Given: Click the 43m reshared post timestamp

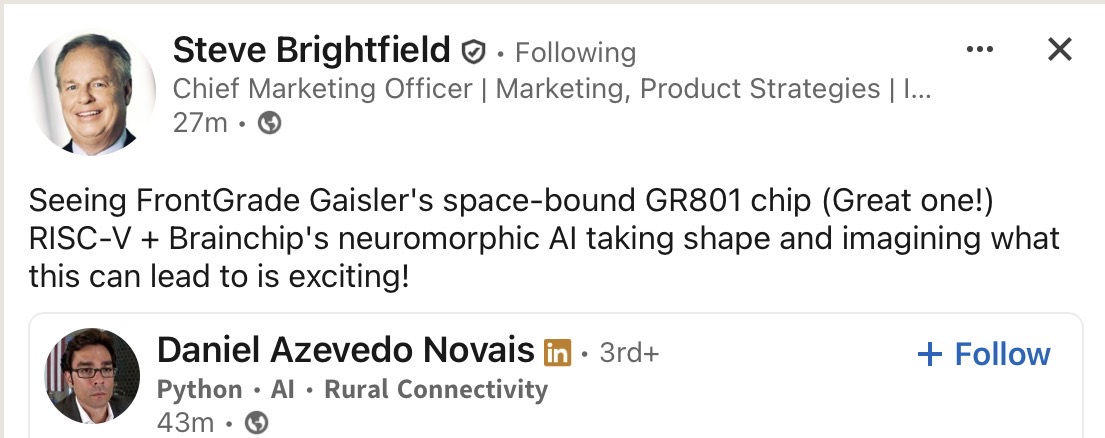Looking at the screenshot, I should point(185,423).
